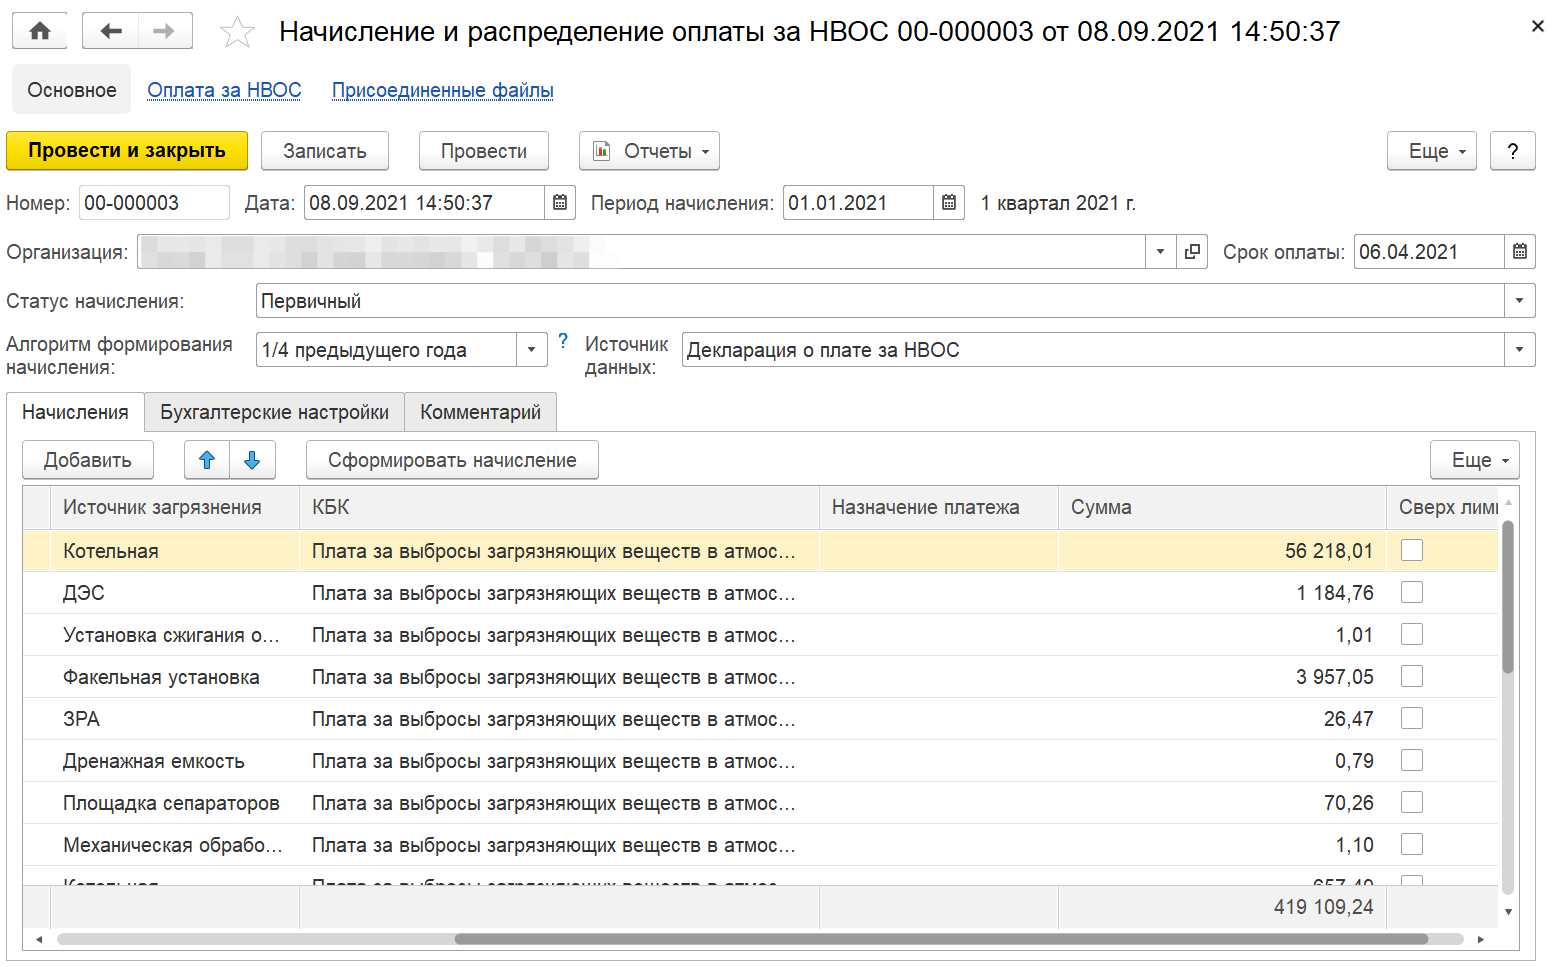The image size is (1556, 967).
Task: Select the Котельная row
Action: tap(760, 551)
